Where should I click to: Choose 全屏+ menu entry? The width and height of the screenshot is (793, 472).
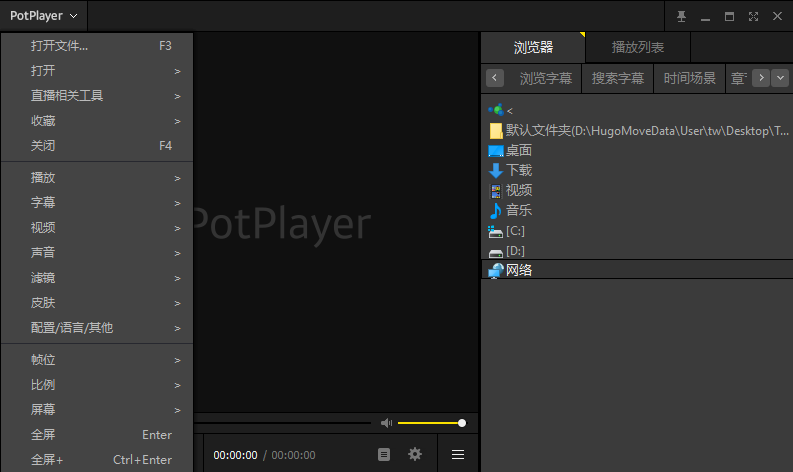(97, 460)
